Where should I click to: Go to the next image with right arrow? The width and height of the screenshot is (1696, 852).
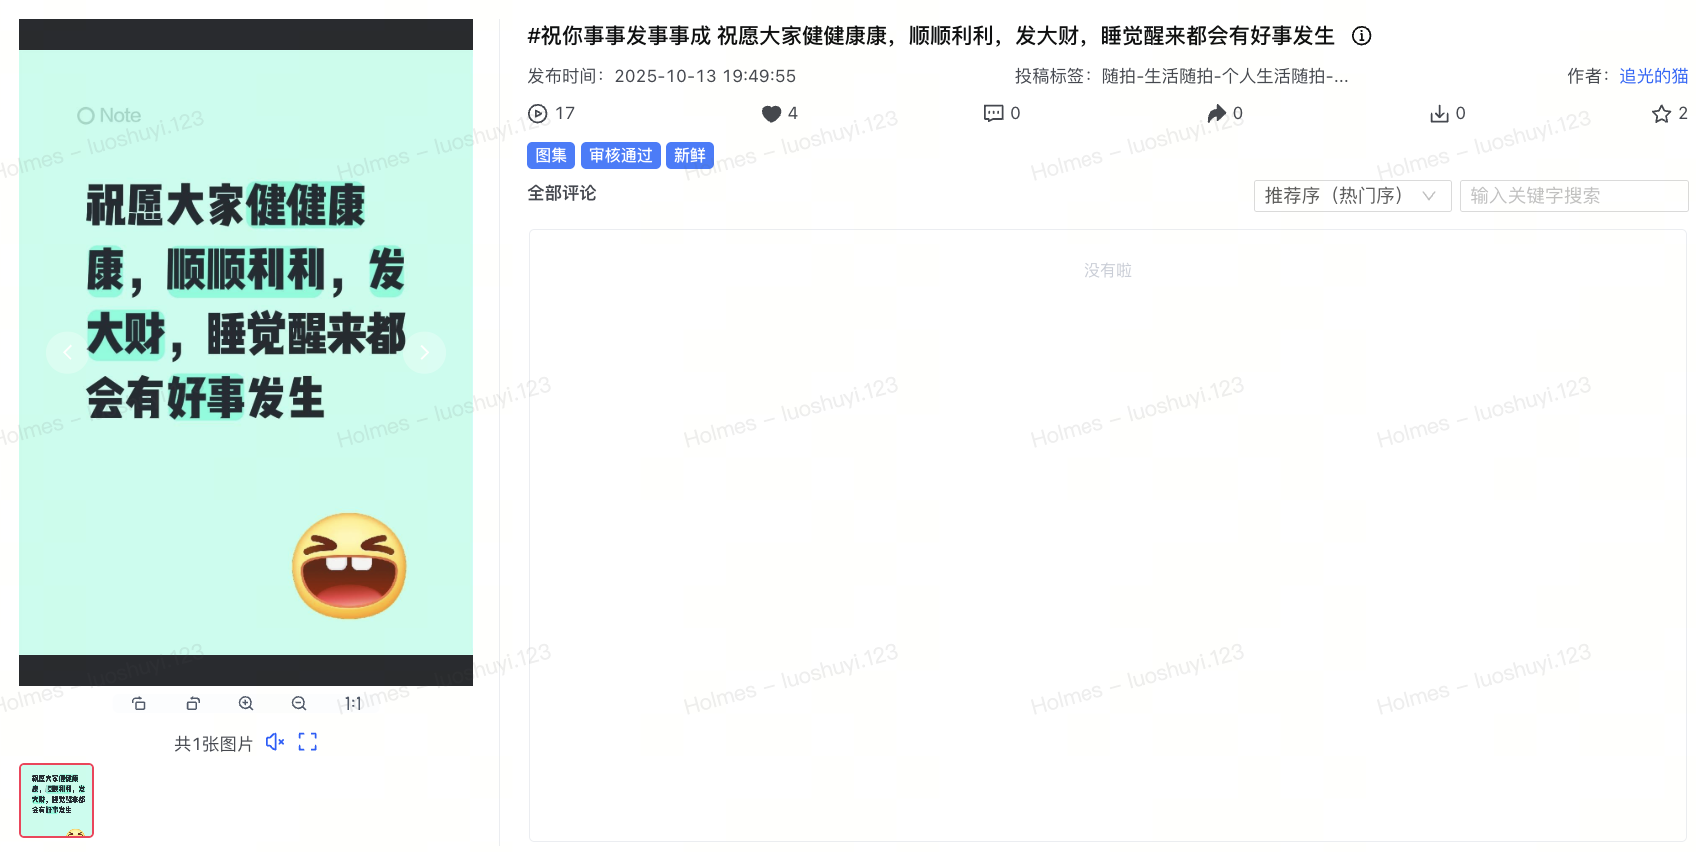tap(425, 352)
